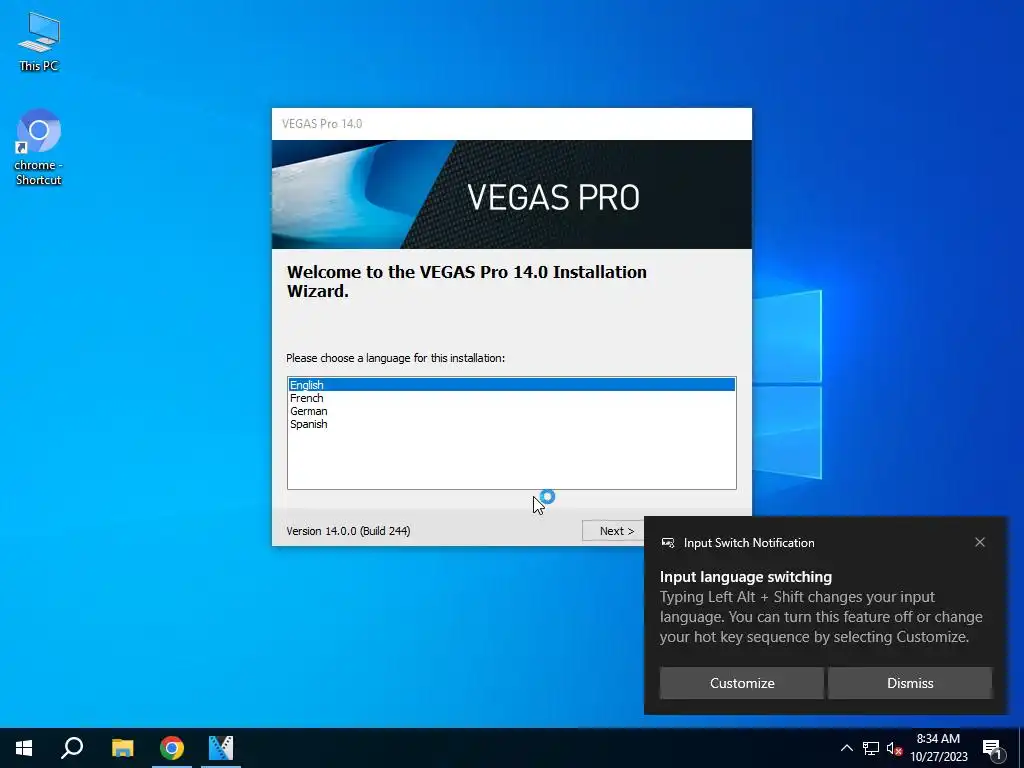Click the Input Switch Notification keyboard icon
1024x768 pixels.
[x=667, y=543]
